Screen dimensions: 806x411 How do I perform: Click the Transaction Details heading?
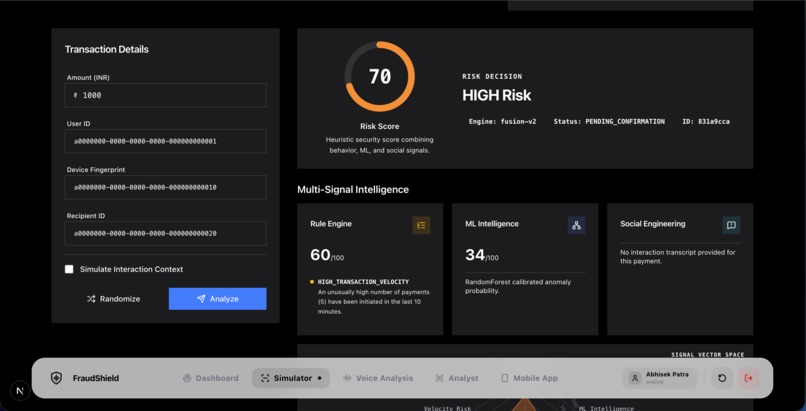point(107,49)
